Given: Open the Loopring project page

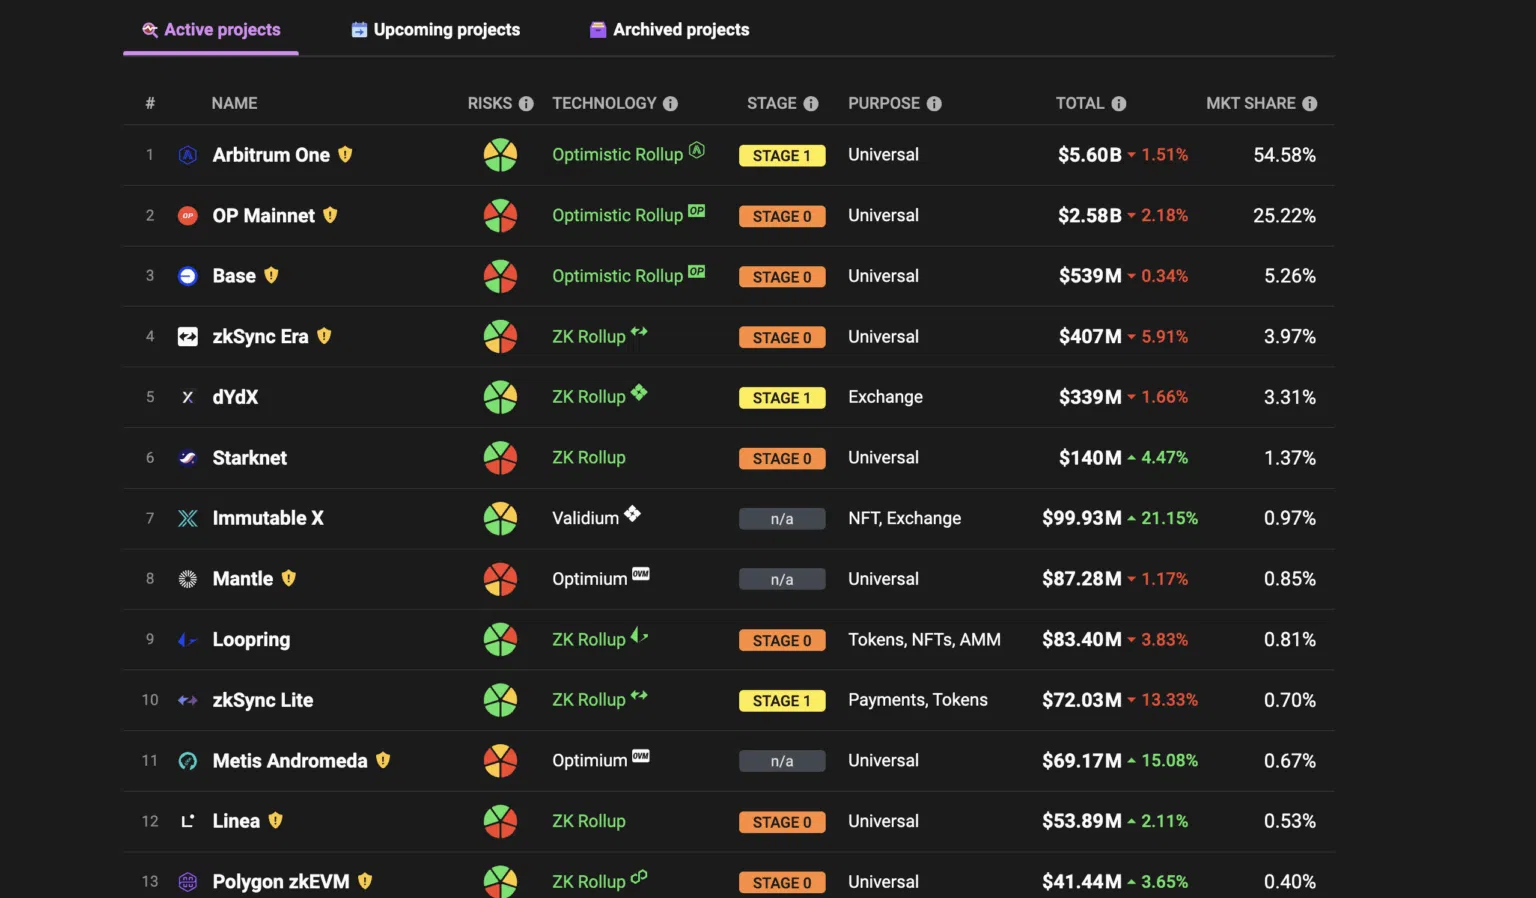Looking at the screenshot, I should point(251,640).
